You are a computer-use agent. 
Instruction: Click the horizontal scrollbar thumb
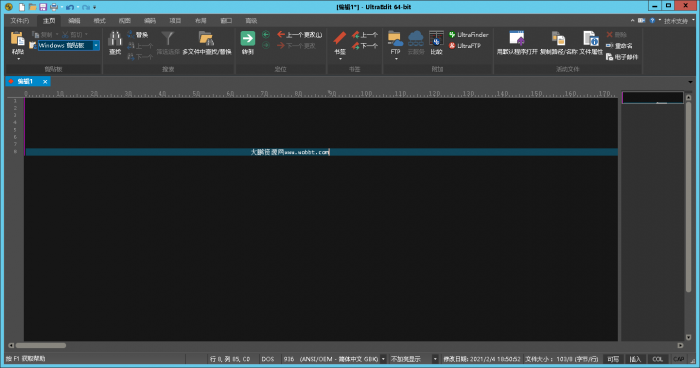(x=41, y=345)
